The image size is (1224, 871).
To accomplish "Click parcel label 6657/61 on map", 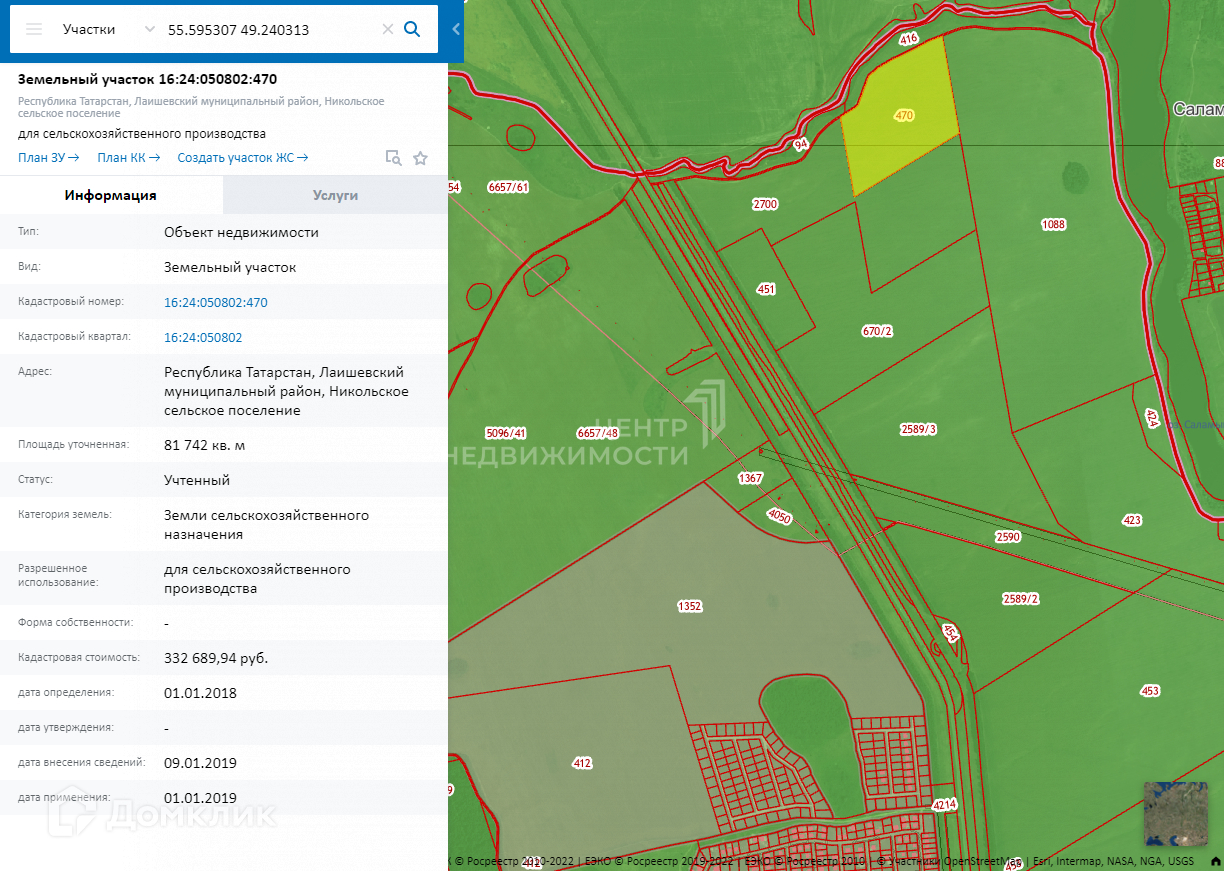I will coord(508,187).
